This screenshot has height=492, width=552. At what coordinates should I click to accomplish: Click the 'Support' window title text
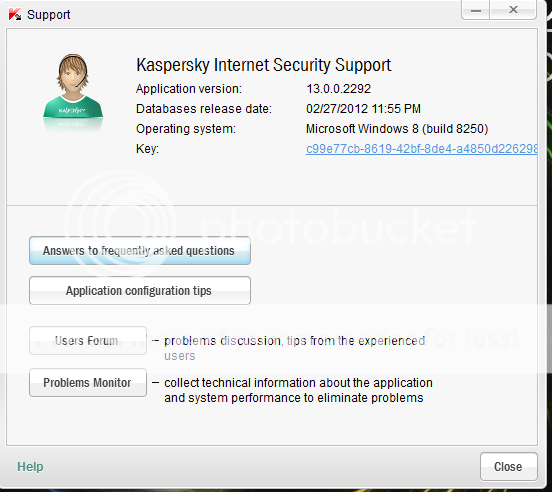coord(49,15)
